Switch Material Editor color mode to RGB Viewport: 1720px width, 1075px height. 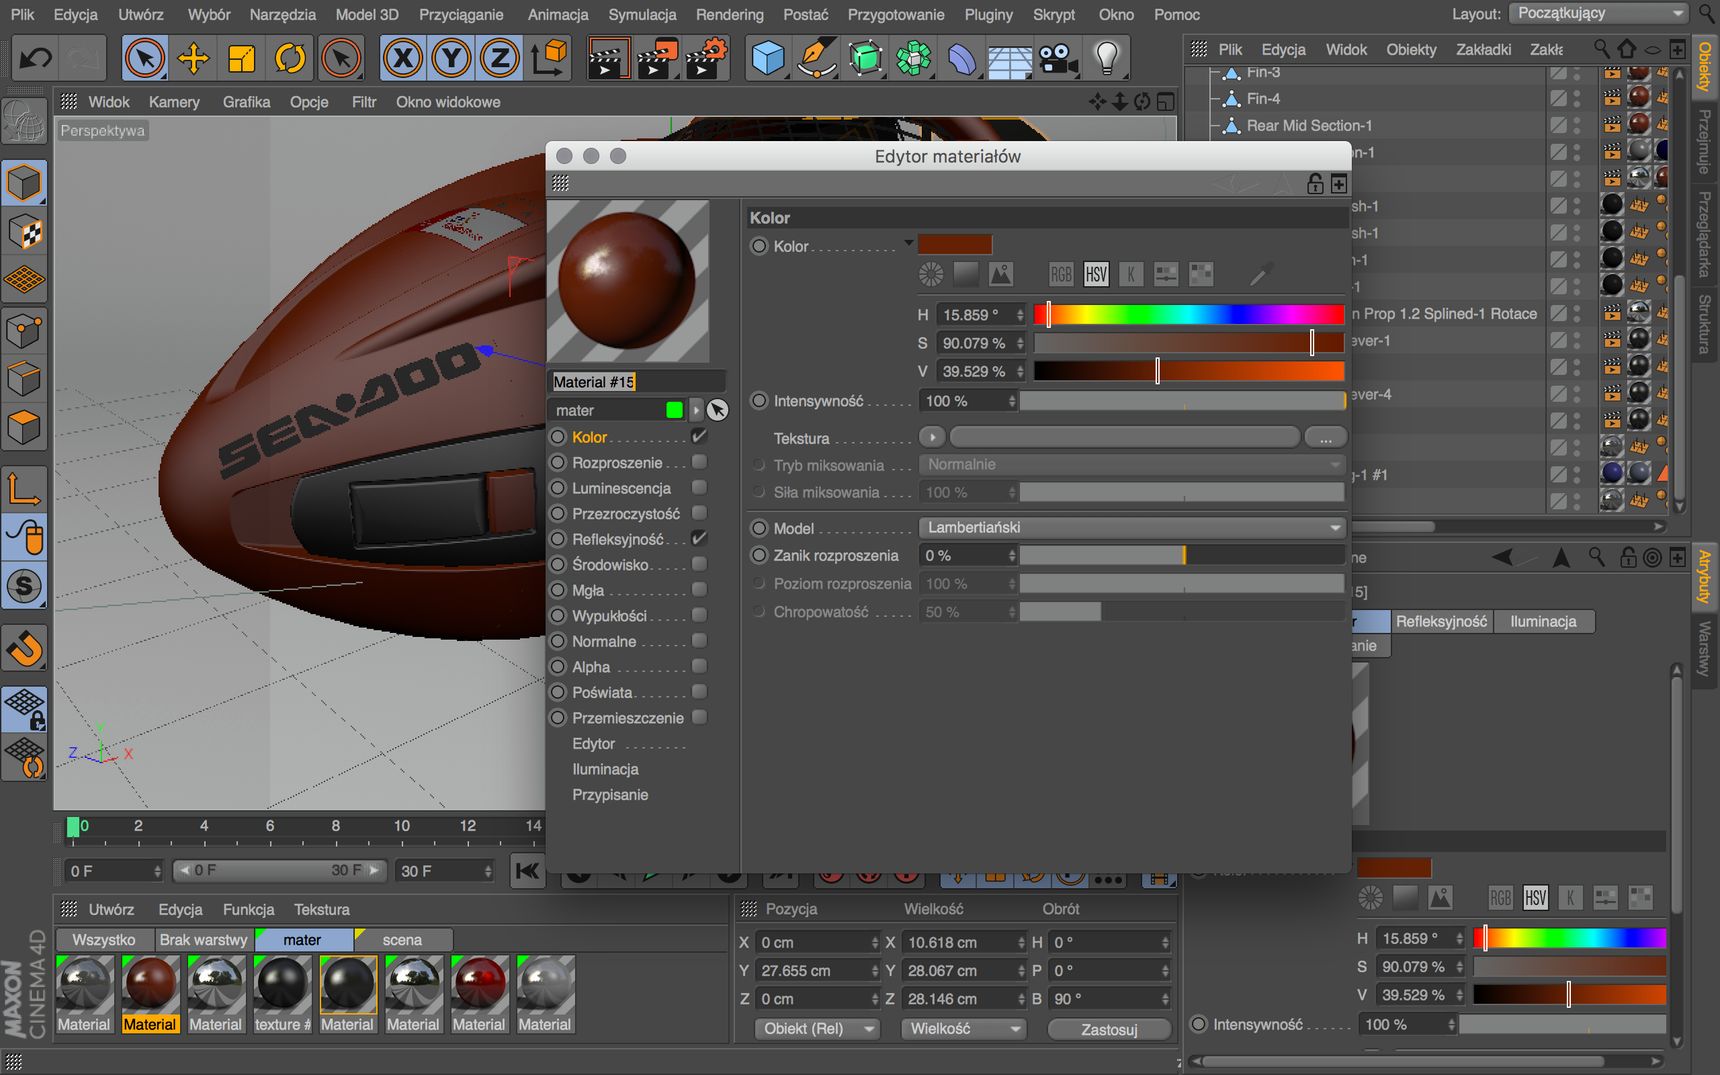pos(1061,274)
